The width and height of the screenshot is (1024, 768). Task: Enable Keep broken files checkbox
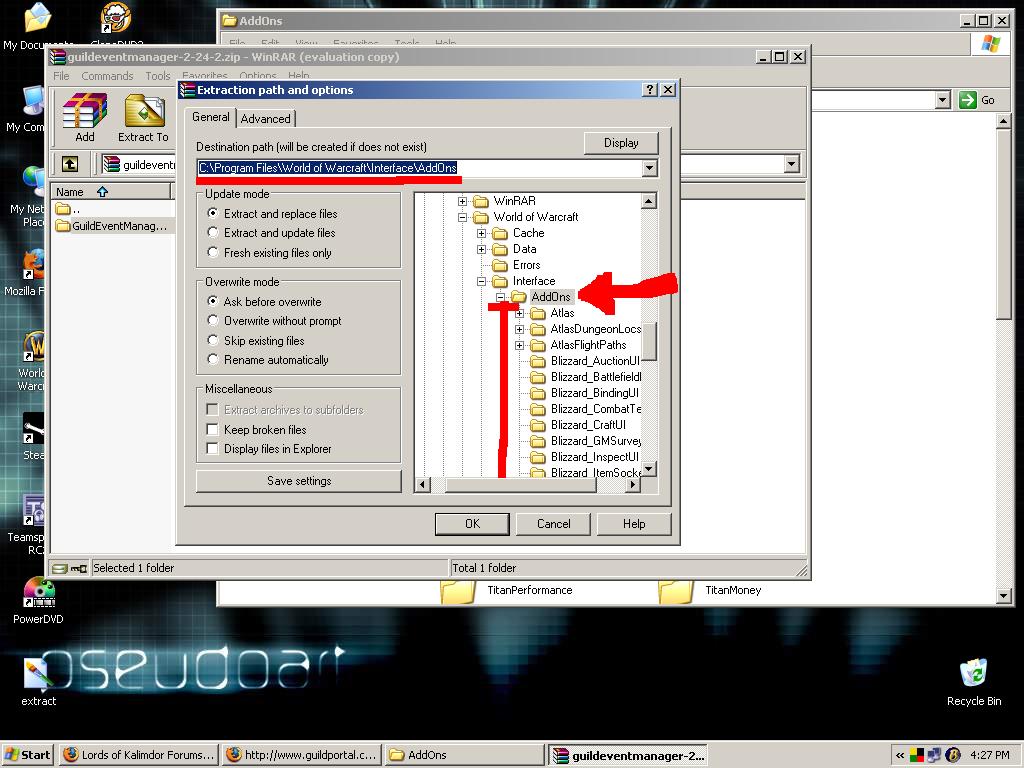tap(212, 429)
